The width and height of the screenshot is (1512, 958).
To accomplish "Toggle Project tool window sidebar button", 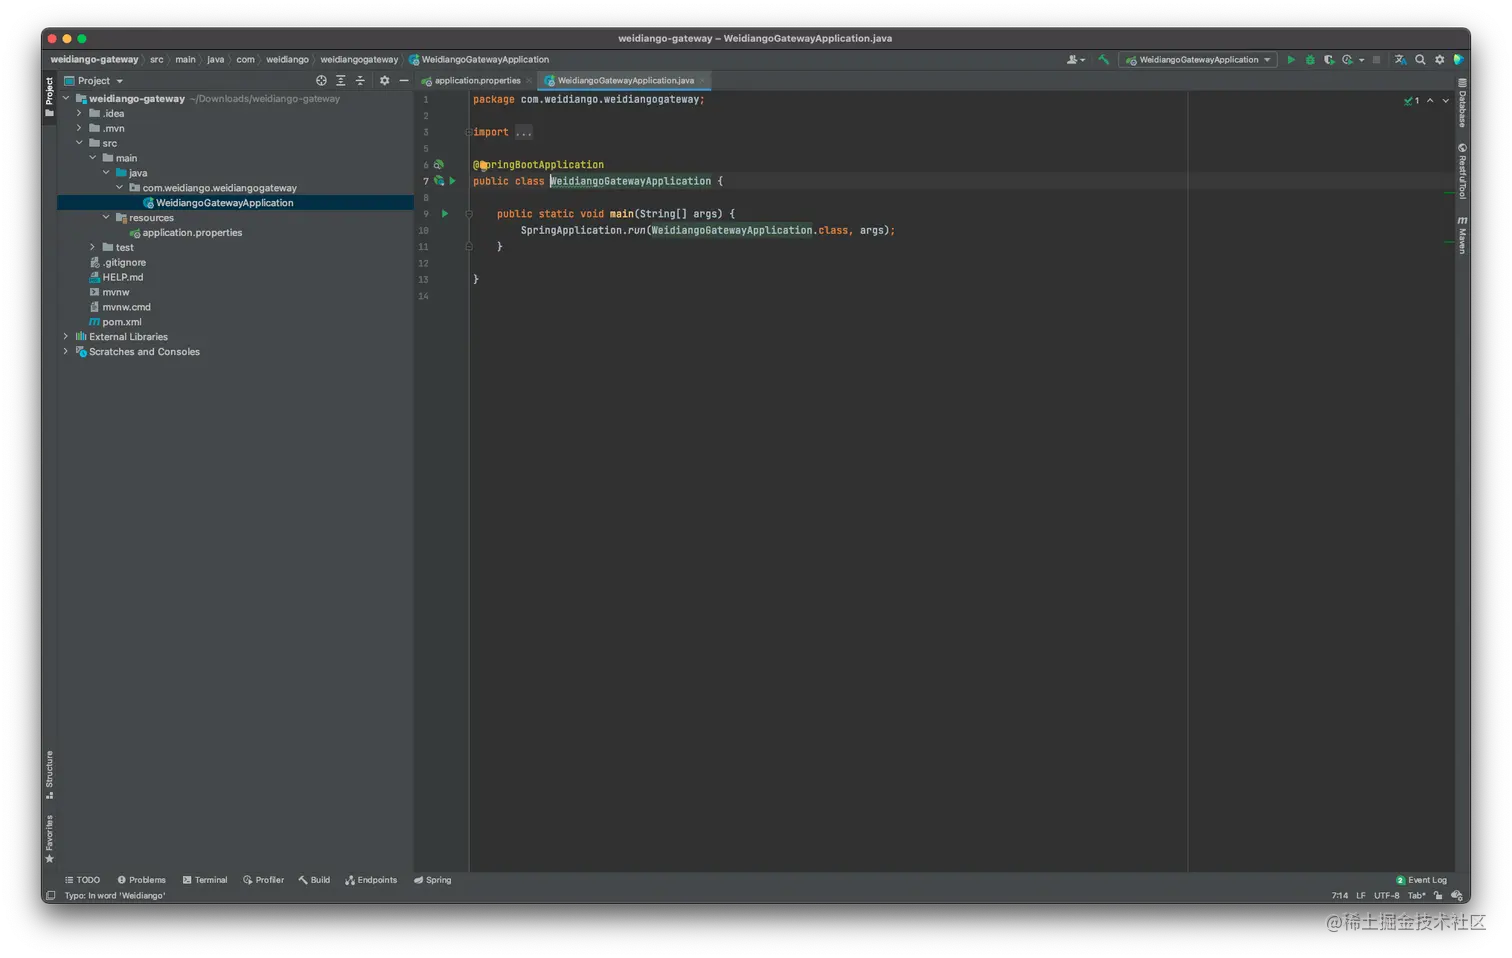I will click(49, 96).
